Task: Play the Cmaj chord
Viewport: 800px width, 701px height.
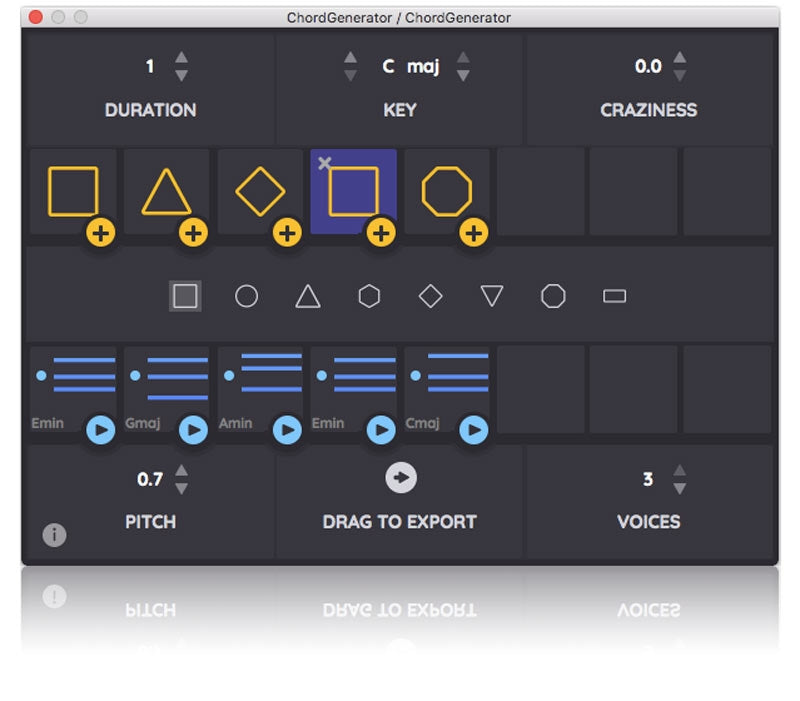Action: pos(474,430)
